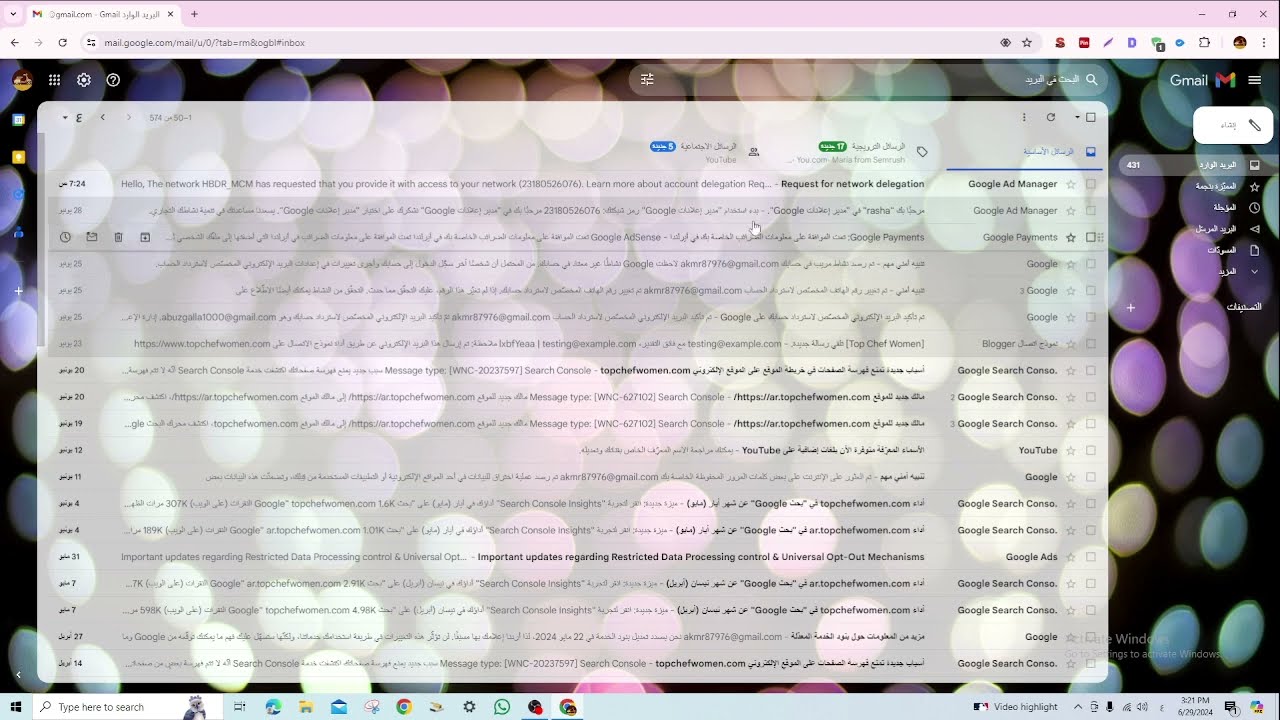Click the search magnifier icon in Gmail

pos(1092,79)
